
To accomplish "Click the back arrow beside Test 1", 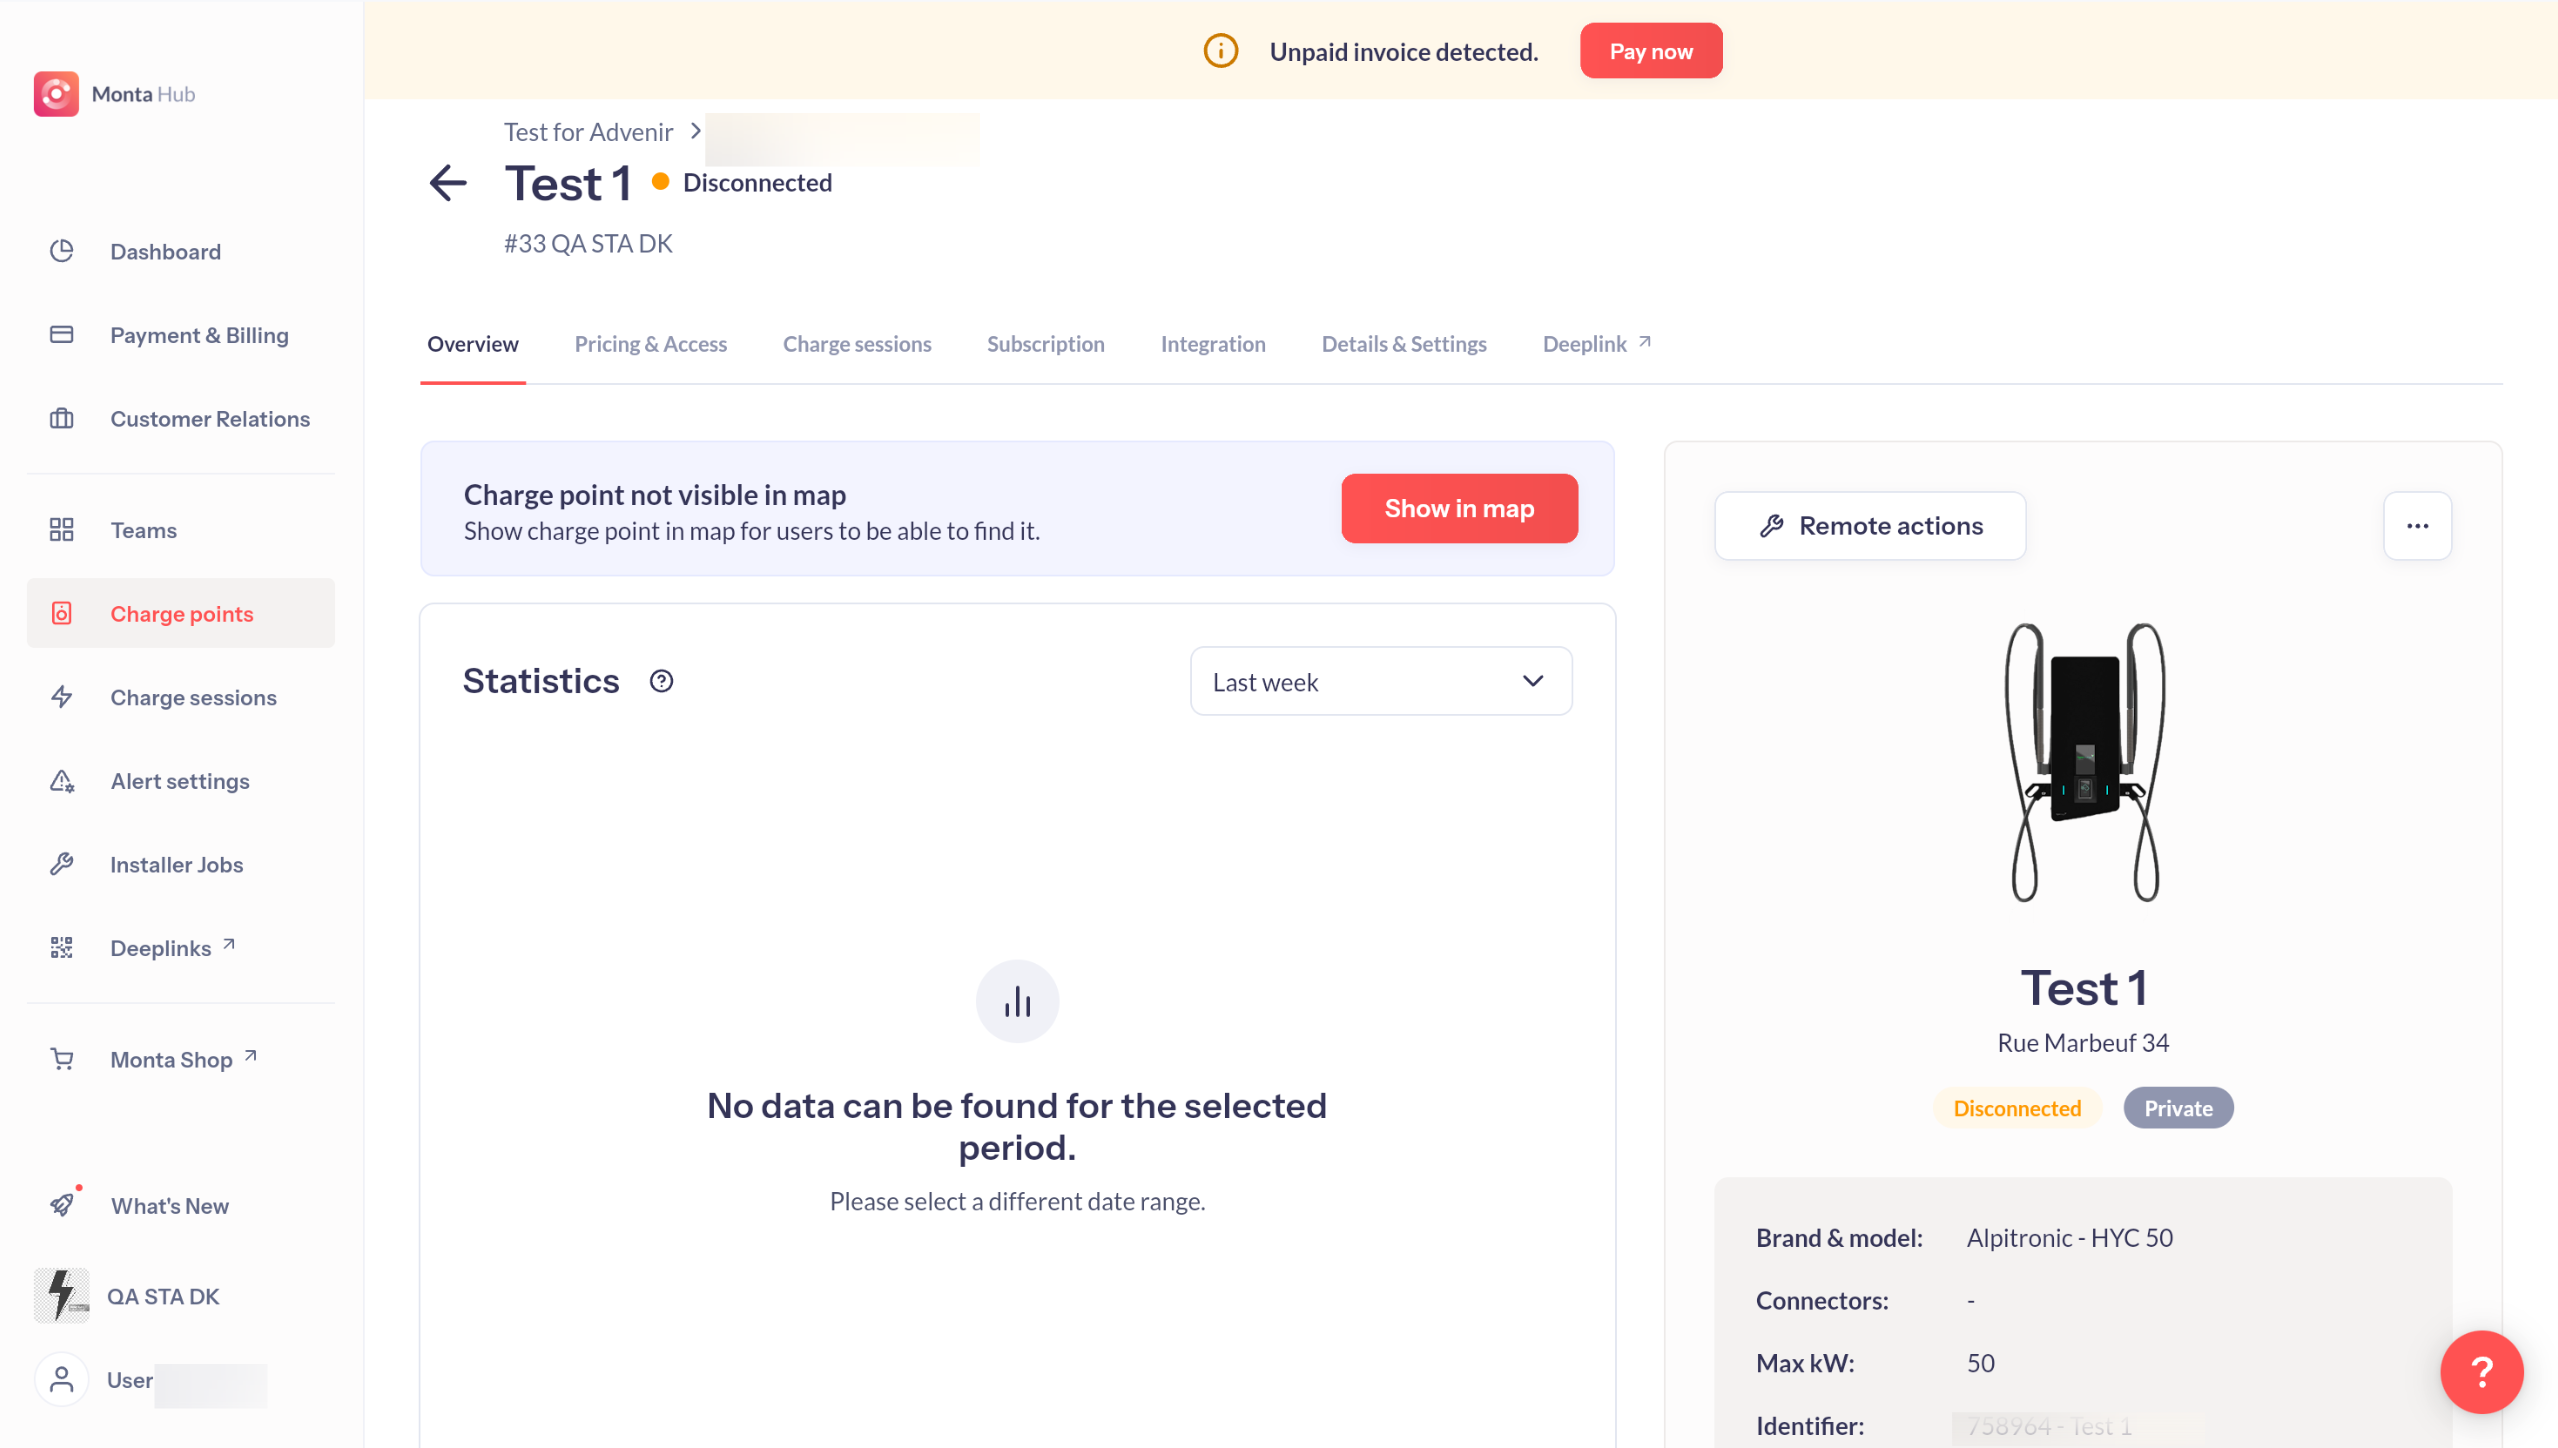I will point(447,183).
